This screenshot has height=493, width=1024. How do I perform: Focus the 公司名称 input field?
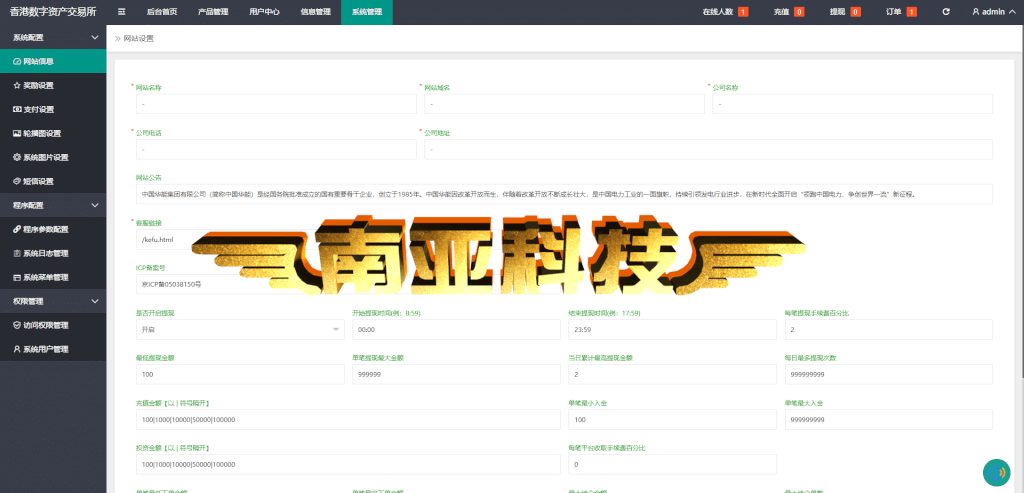click(852, 104)
